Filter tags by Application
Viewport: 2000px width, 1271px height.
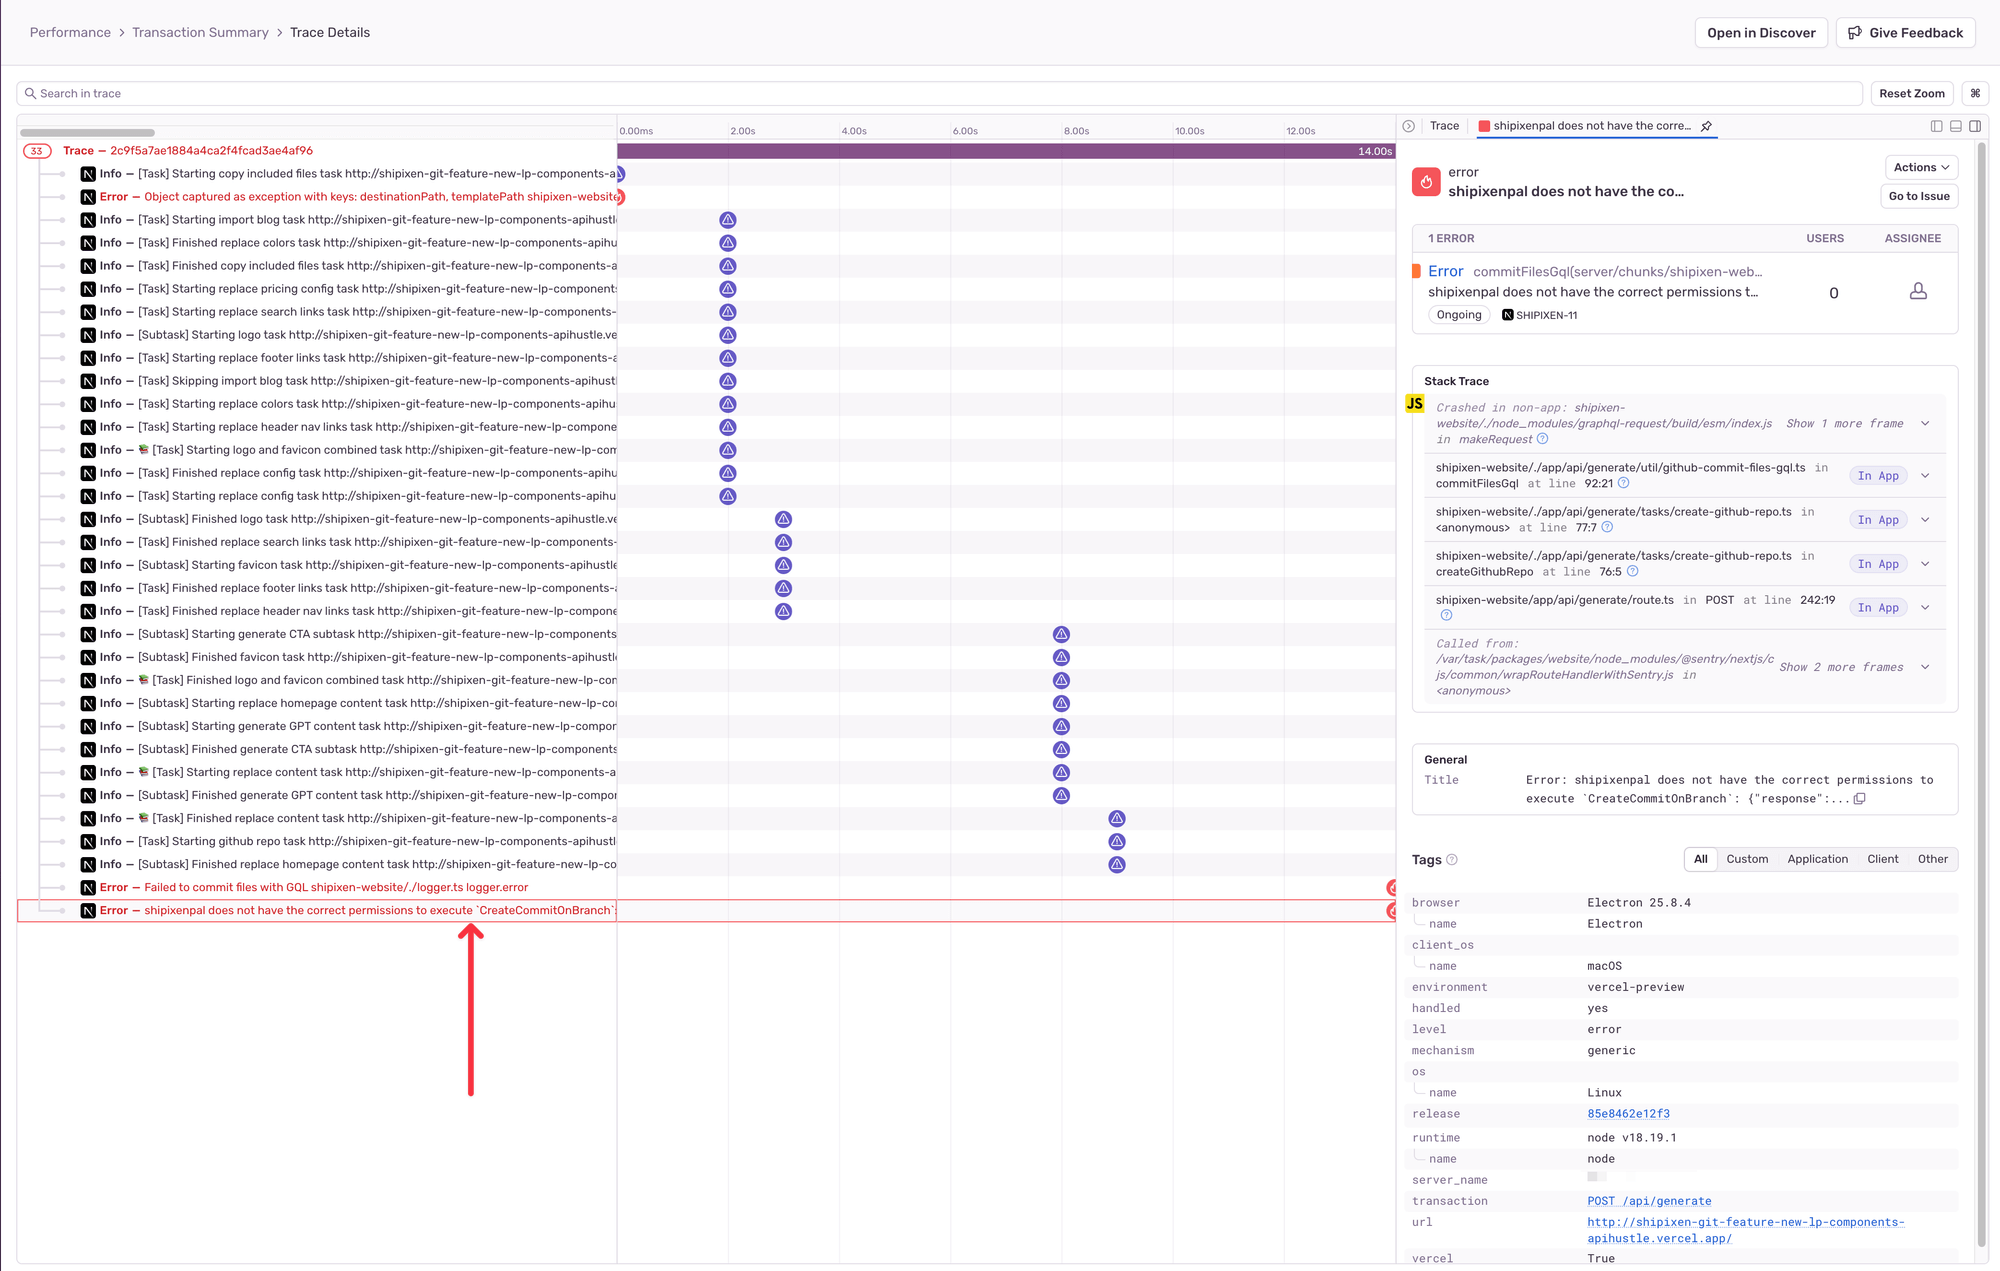point(1817,859)
